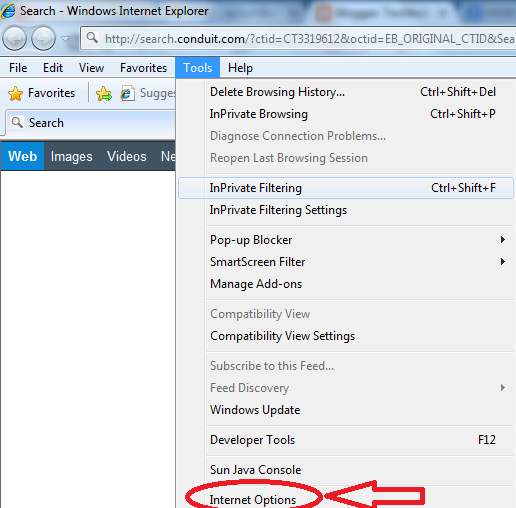
Task: Expand the SmartScreen Filter submenu
Action: tap(346, 262)
